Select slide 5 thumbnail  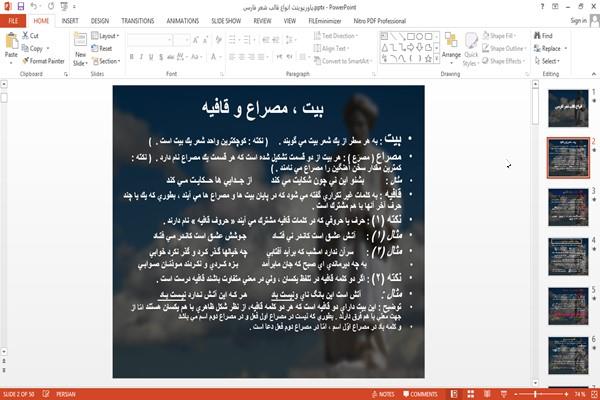click(568, 306)
